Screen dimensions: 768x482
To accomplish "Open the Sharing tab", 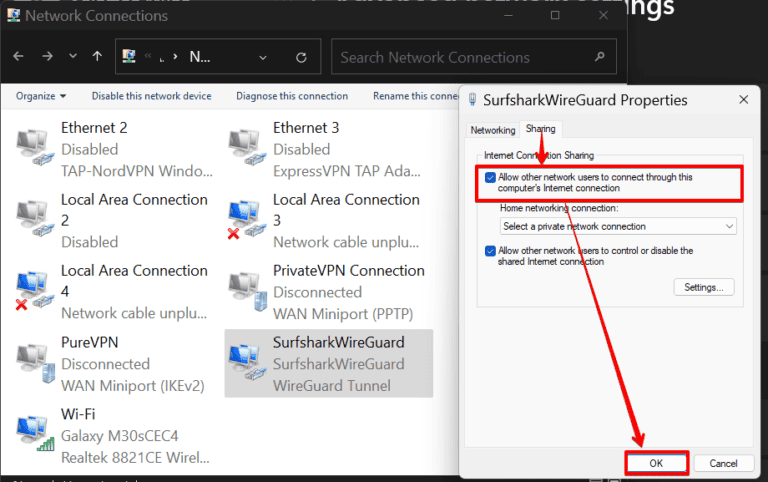I will click(541, 130).
